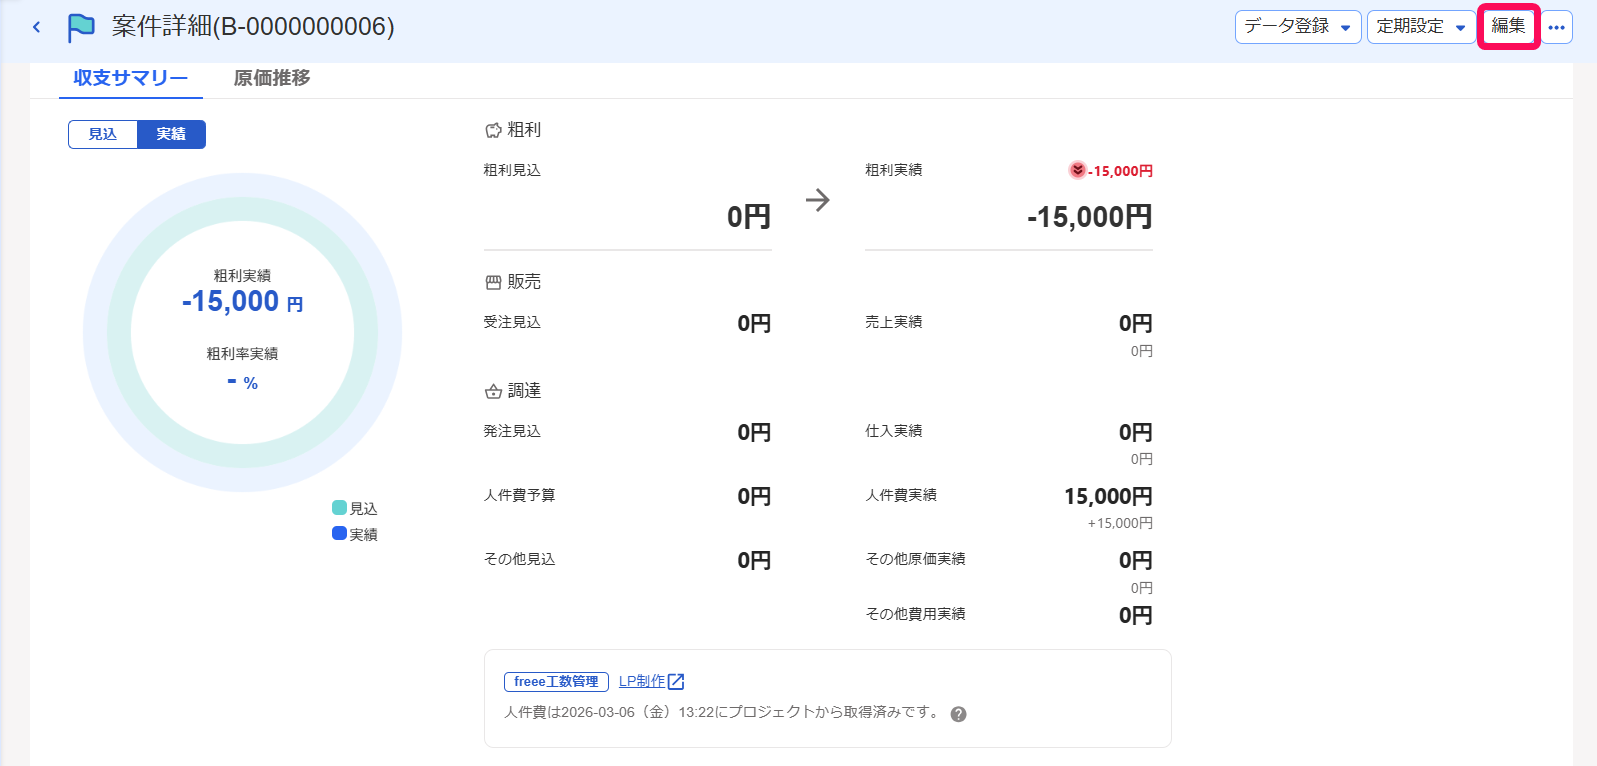
Task: Click the 人件費実績 value 15,000円
Action: (1108, 497)
